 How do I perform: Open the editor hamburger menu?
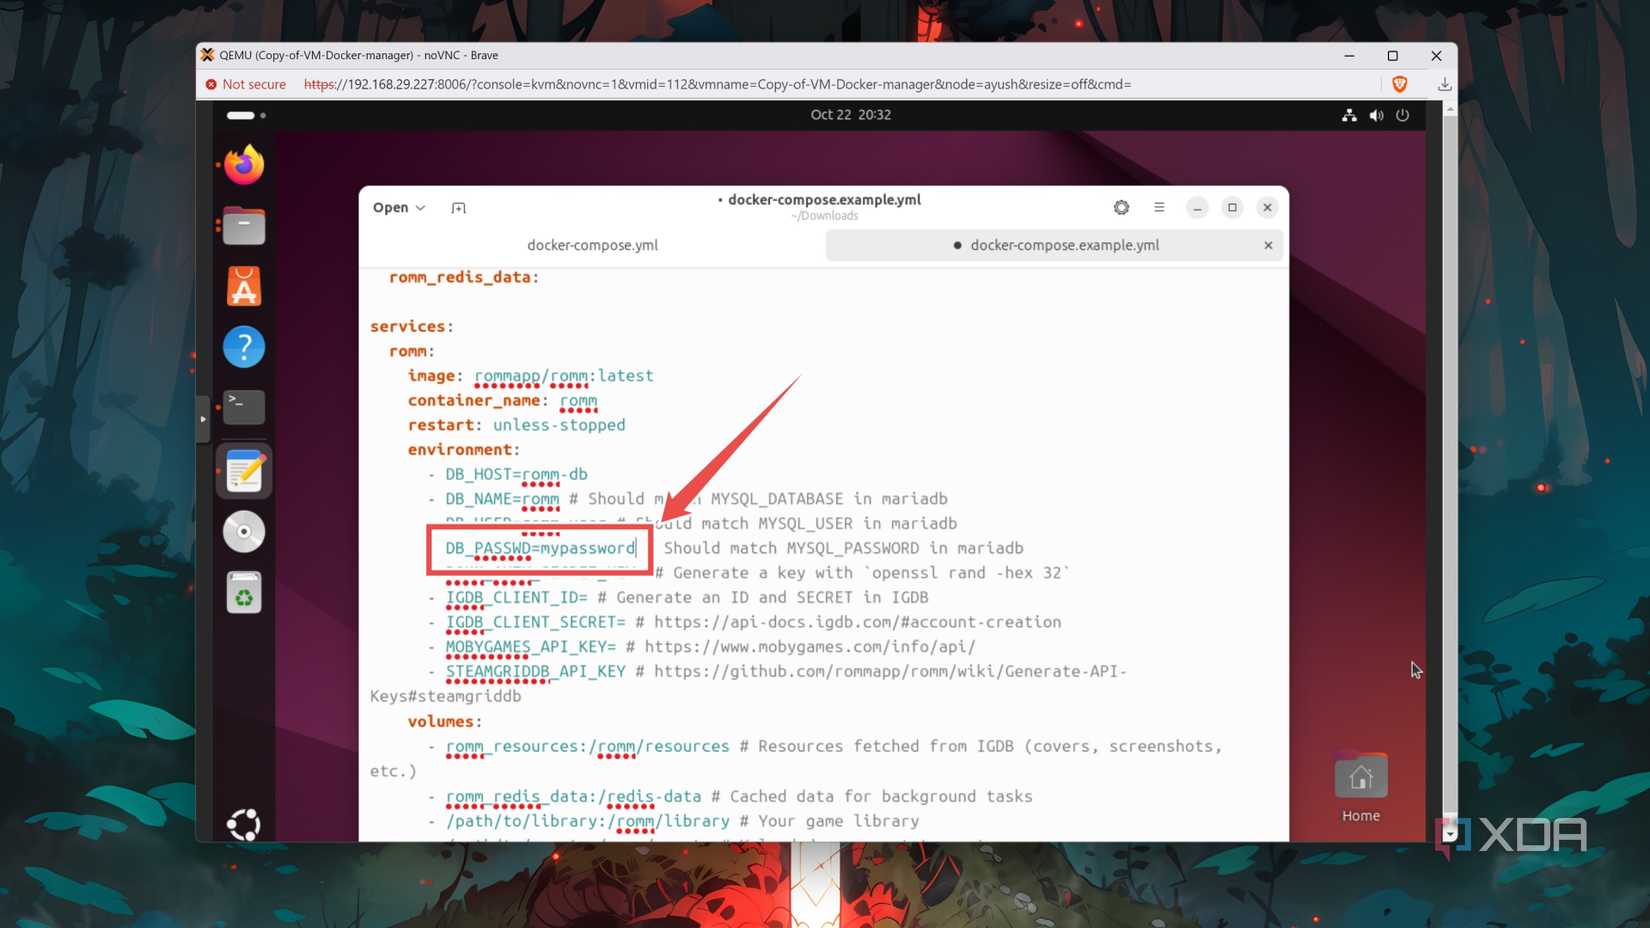[1159, 207]
